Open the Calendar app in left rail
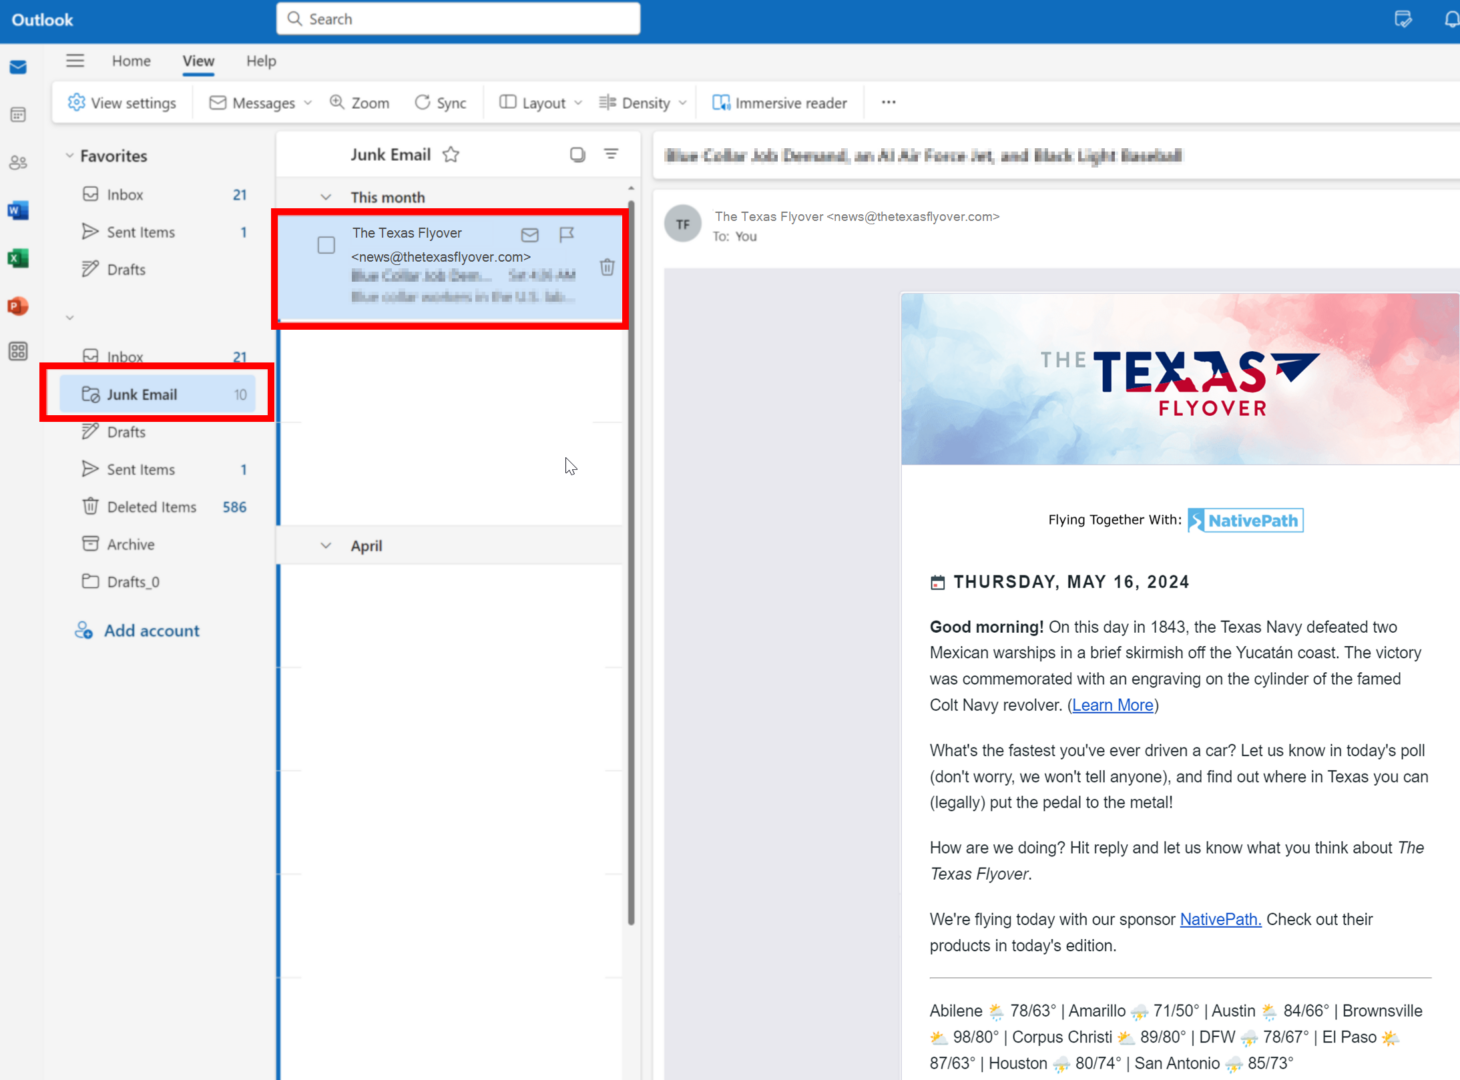 pos(18,115)
